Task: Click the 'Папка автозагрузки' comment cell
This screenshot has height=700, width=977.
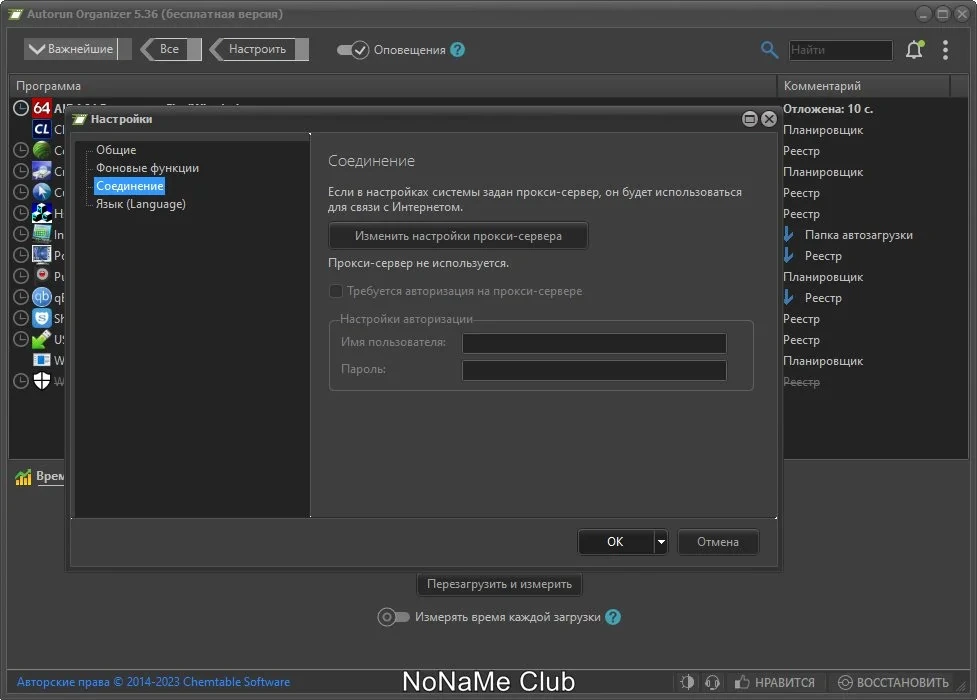Action: [859, 235]
